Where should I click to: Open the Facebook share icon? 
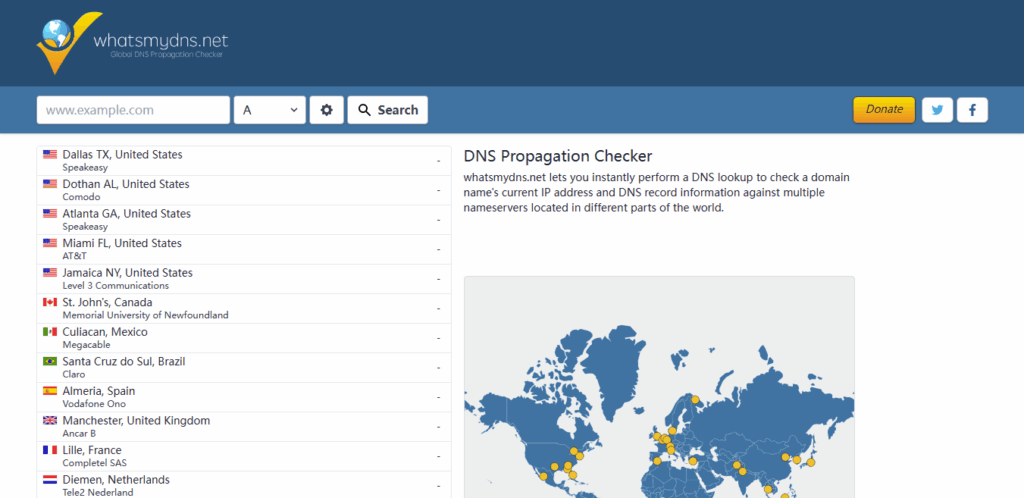(972, 110)
